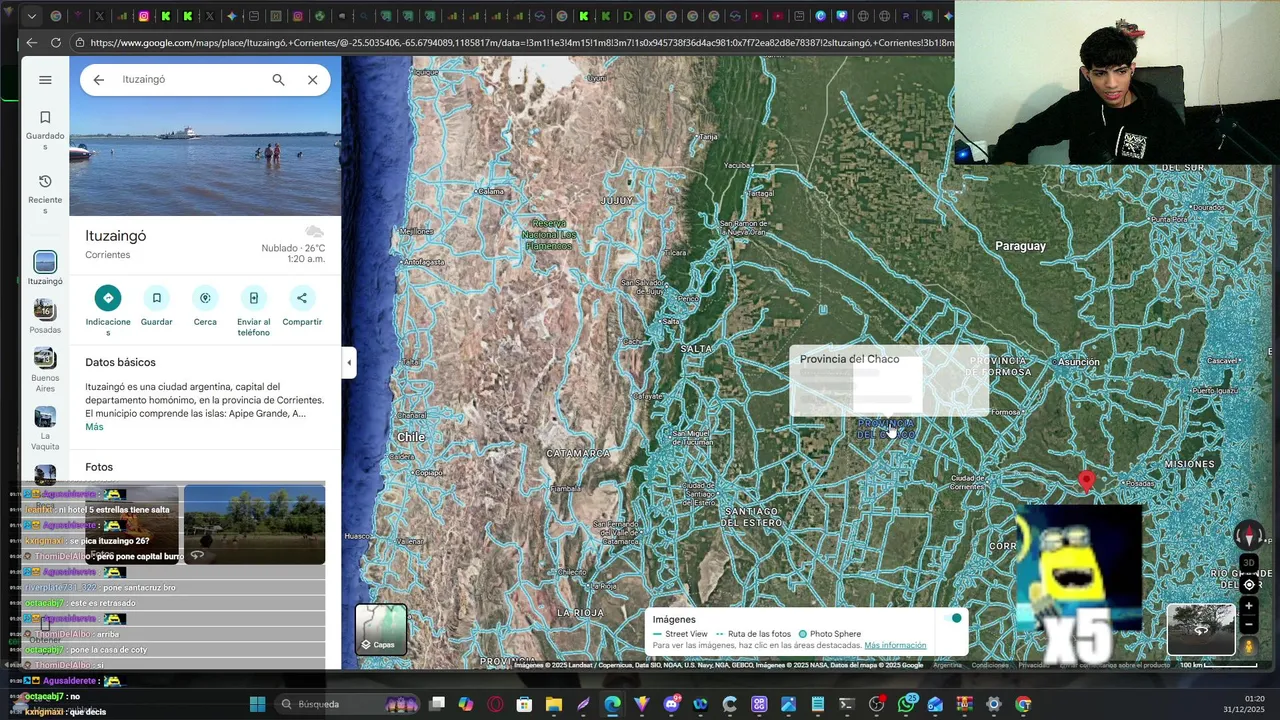Select the Ituzaingó recent item in sidebar

45,268
